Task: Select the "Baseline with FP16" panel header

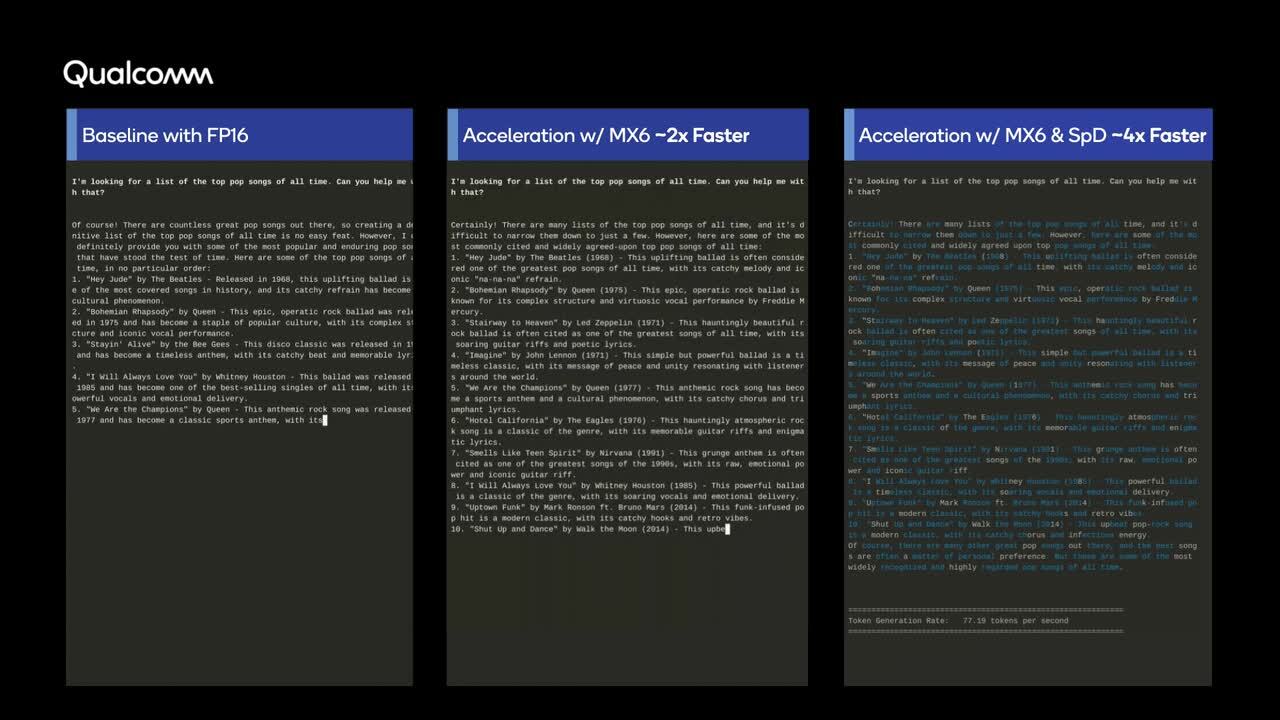Action: [165, 135]
